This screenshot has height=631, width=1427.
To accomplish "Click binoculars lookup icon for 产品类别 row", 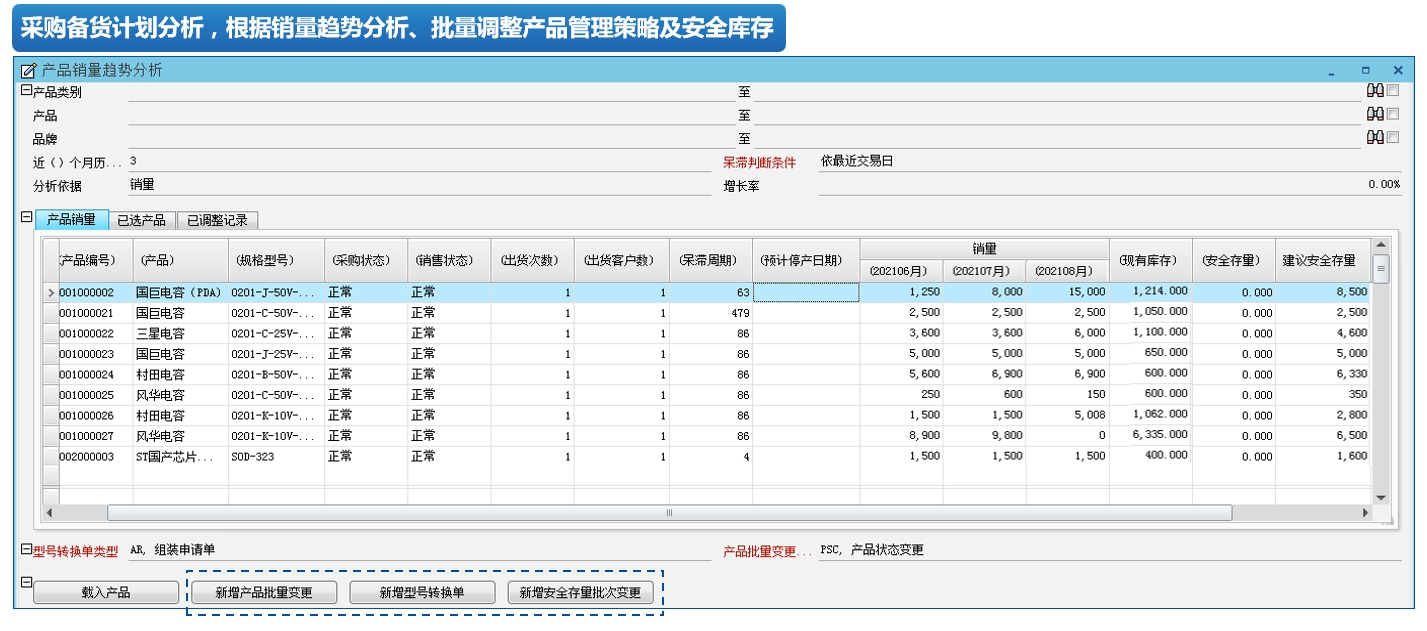I will point(1375,91).
